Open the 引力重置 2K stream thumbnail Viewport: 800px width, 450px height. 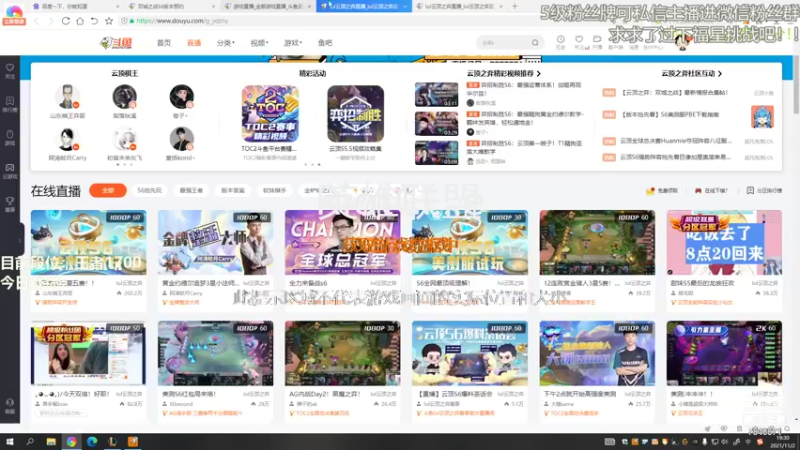pyautogui.click(x=724, y=353)
